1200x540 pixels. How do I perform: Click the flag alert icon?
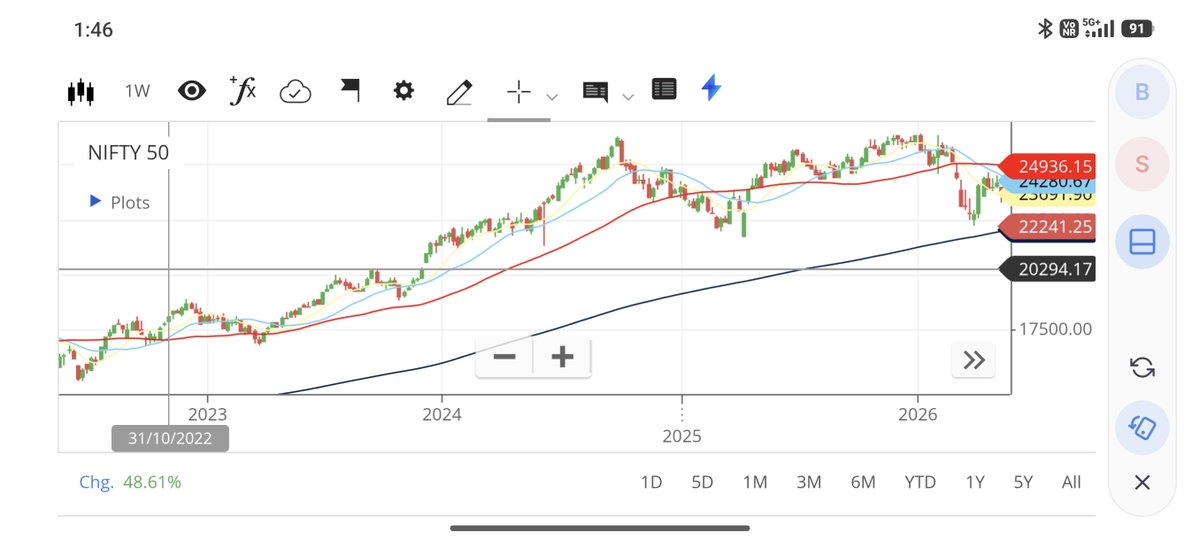pos(349,91)
